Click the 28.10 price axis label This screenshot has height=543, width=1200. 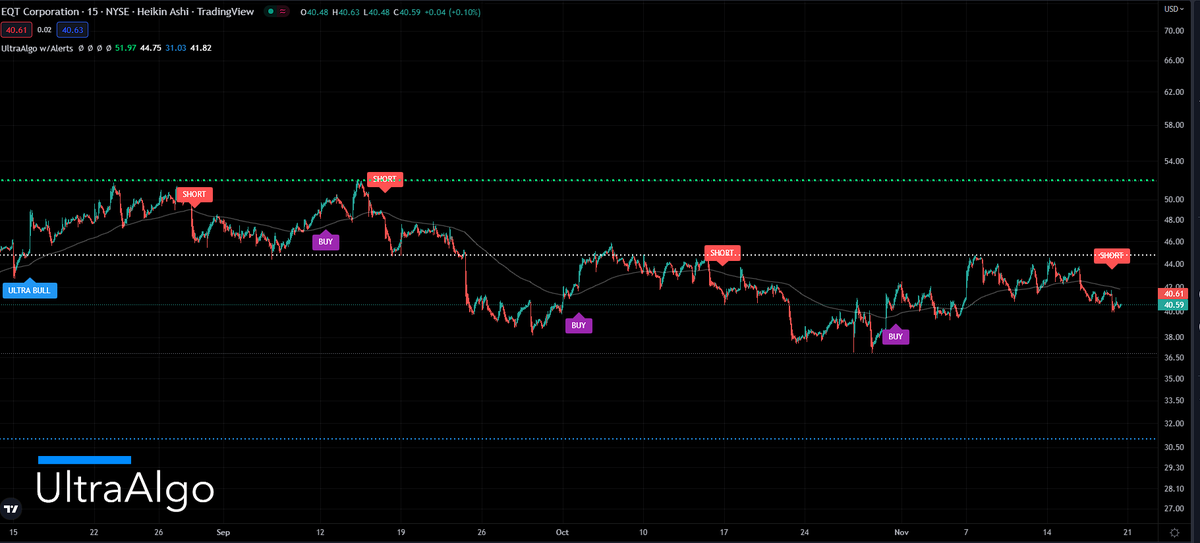tap(1174, 489)
